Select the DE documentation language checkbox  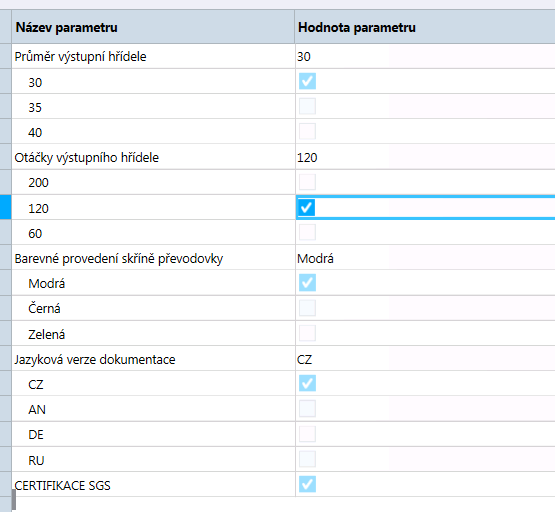click(307, 434)
